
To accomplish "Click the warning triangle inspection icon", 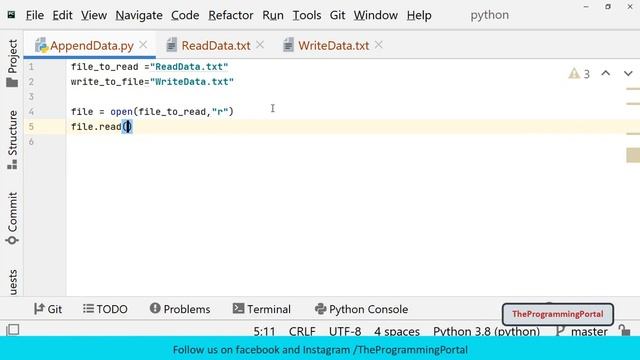I will pyautogui.click(x=574, y=73).
